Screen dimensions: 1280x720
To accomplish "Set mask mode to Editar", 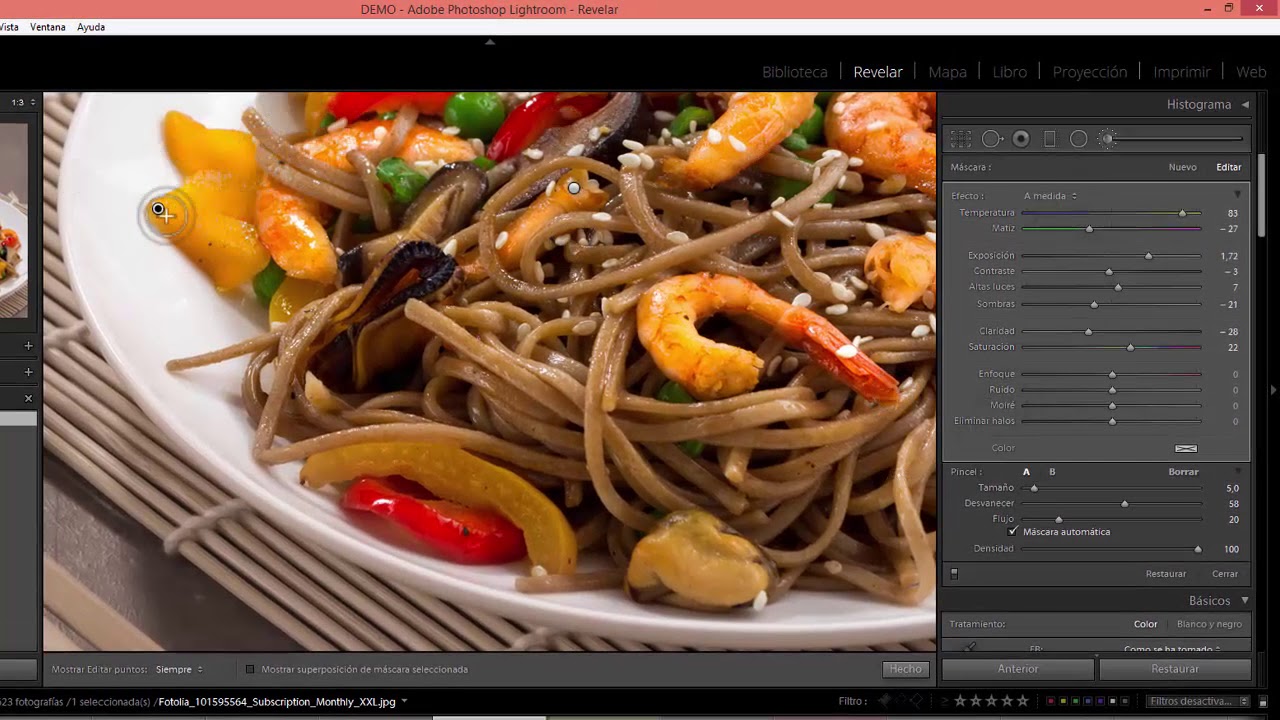I will (1228, 167).
